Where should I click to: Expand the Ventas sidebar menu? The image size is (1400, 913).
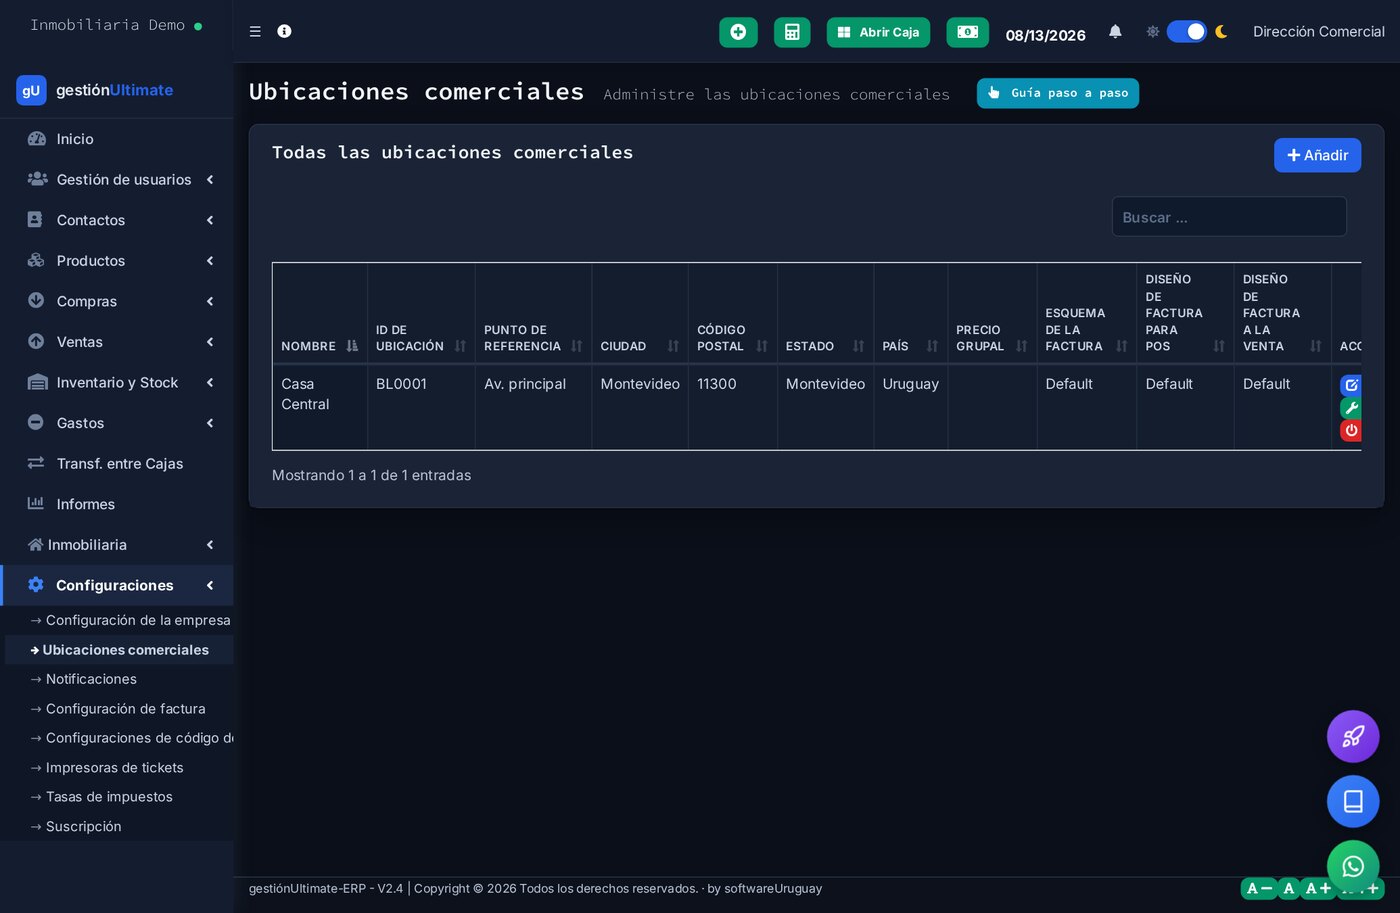[119, 342]
